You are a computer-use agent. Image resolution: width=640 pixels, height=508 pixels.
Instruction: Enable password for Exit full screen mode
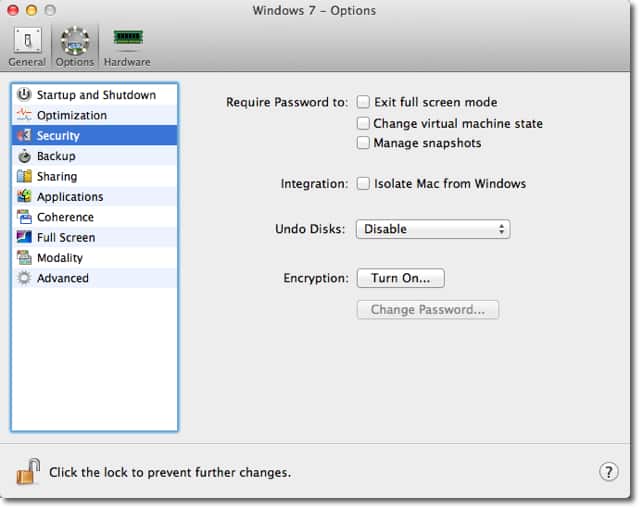pos(363,102)
